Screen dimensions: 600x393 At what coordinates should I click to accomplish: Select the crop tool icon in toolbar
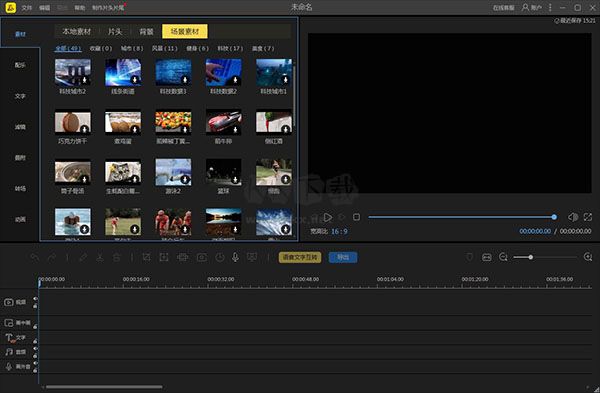coord(147,258)
